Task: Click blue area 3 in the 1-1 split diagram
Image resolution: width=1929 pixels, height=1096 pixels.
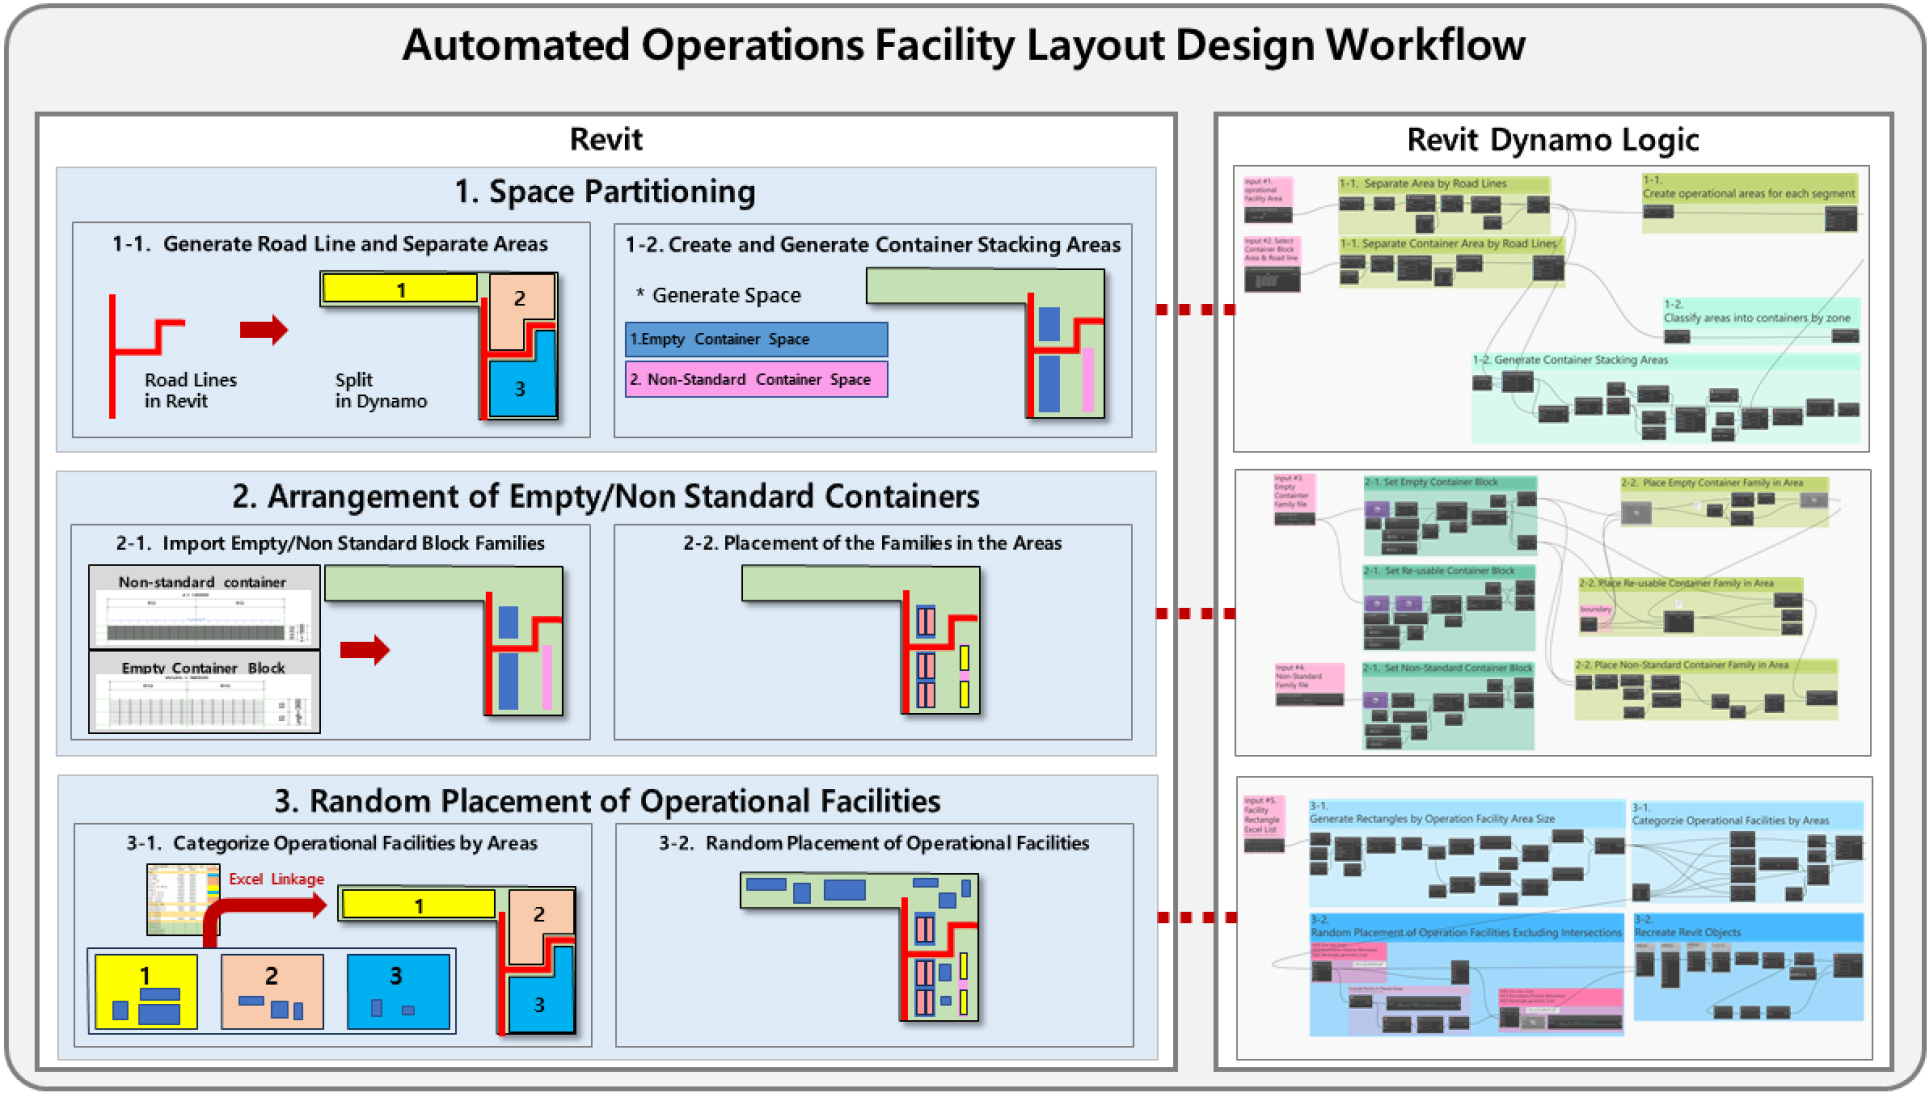Action: (521, 387)
